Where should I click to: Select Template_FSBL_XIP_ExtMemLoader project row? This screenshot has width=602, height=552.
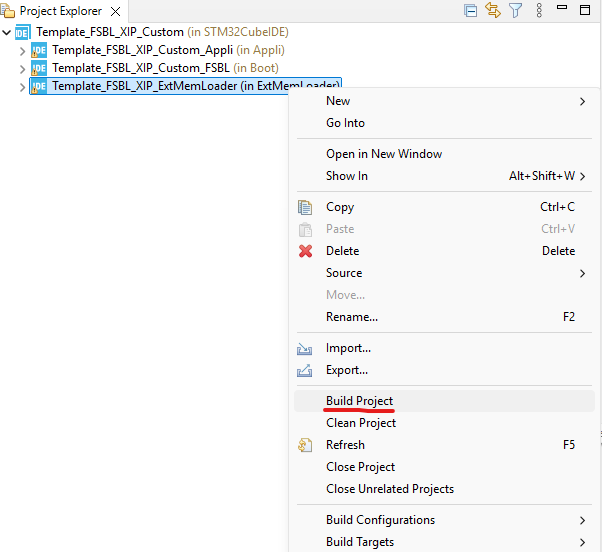click(x=185, y=86)
